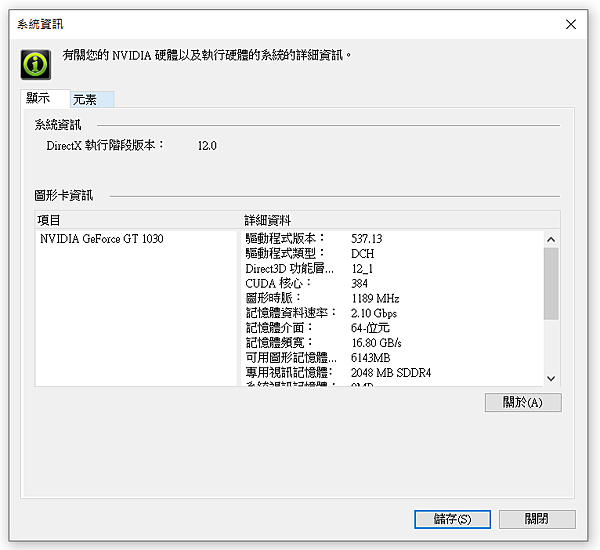Click the value 16.80 GB/s
The image size is (600, 550).
tap(377, 343)
